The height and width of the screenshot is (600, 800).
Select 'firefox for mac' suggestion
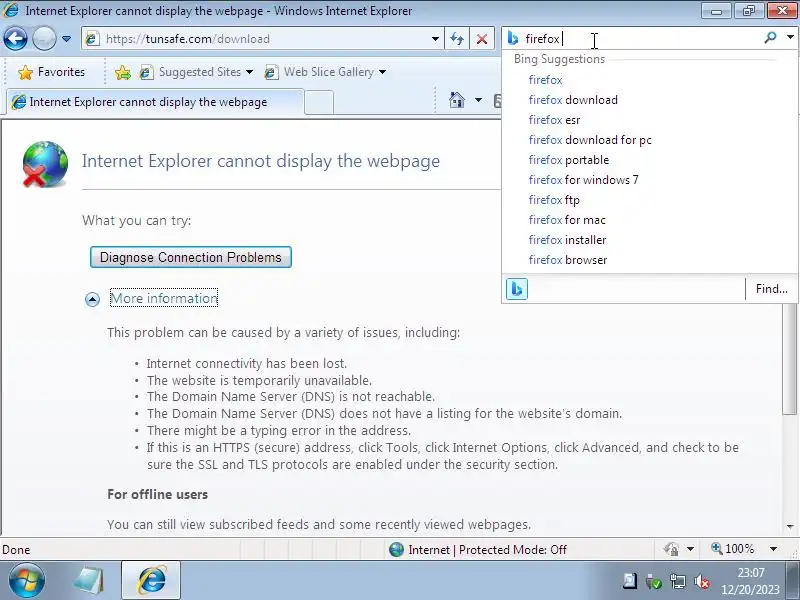(567, 220)
